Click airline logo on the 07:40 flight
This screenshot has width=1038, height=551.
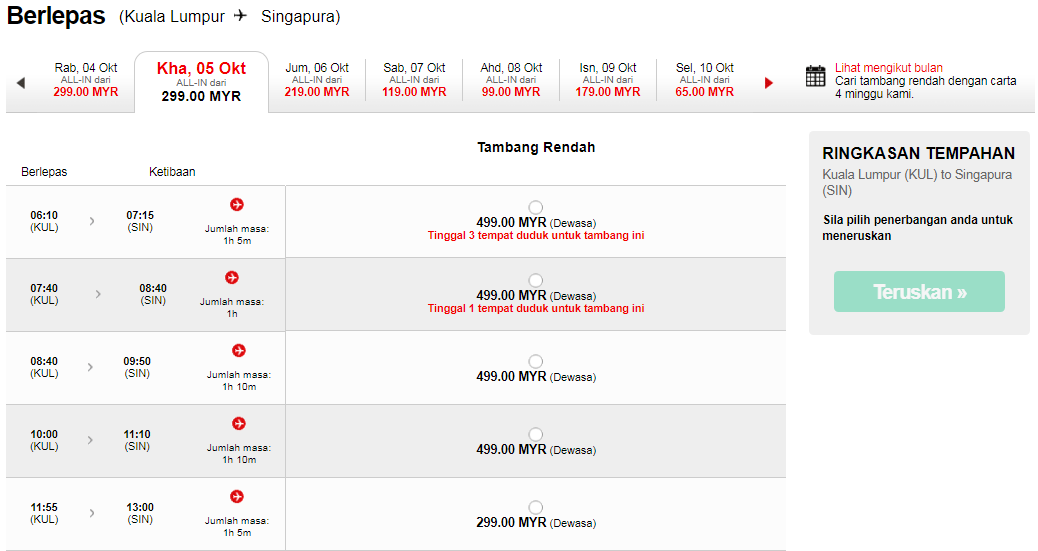coord(232,277)
